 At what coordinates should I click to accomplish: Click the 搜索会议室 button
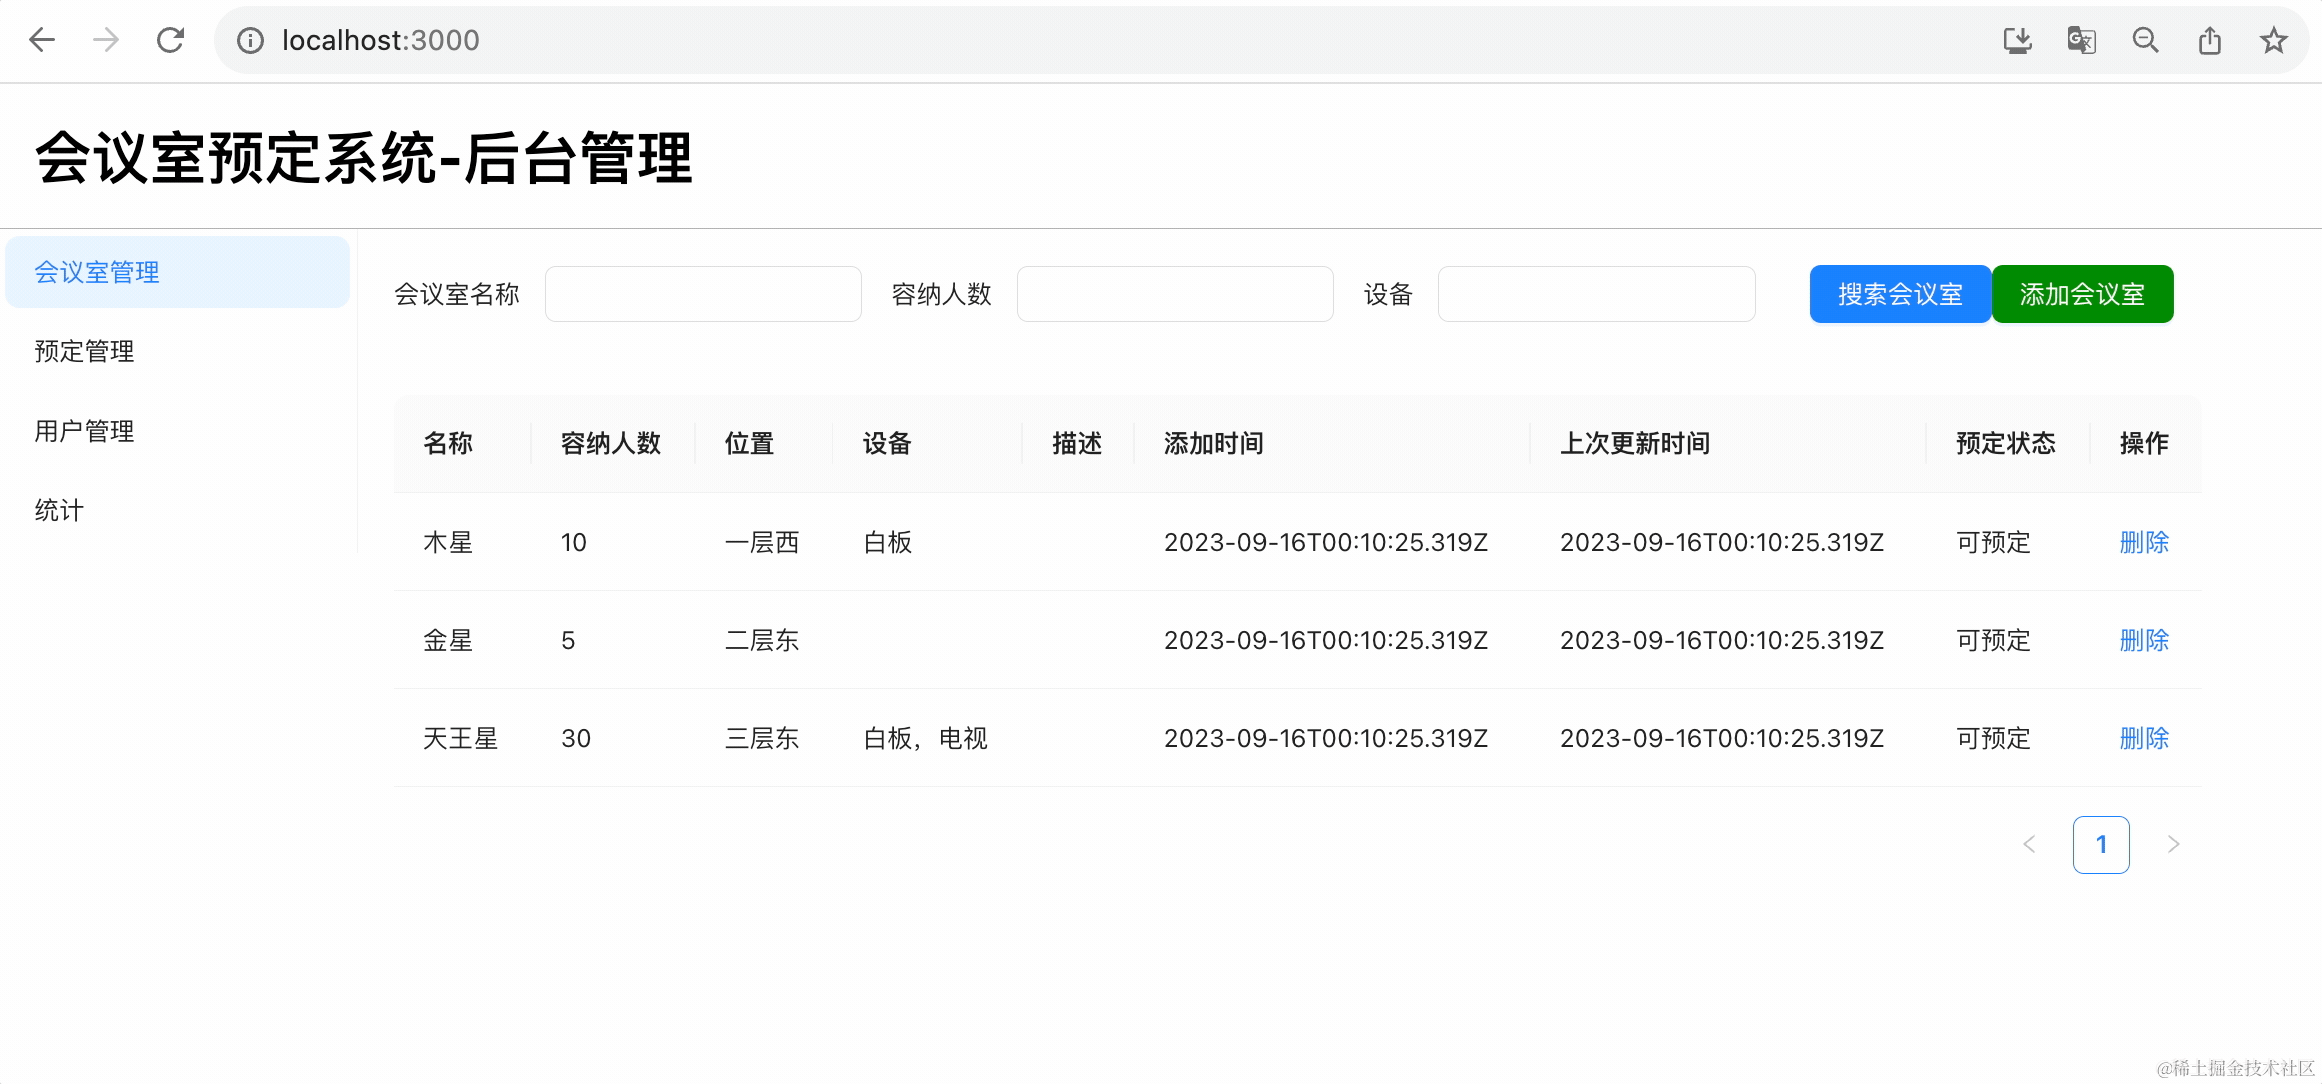click(x=1899, y=294)
